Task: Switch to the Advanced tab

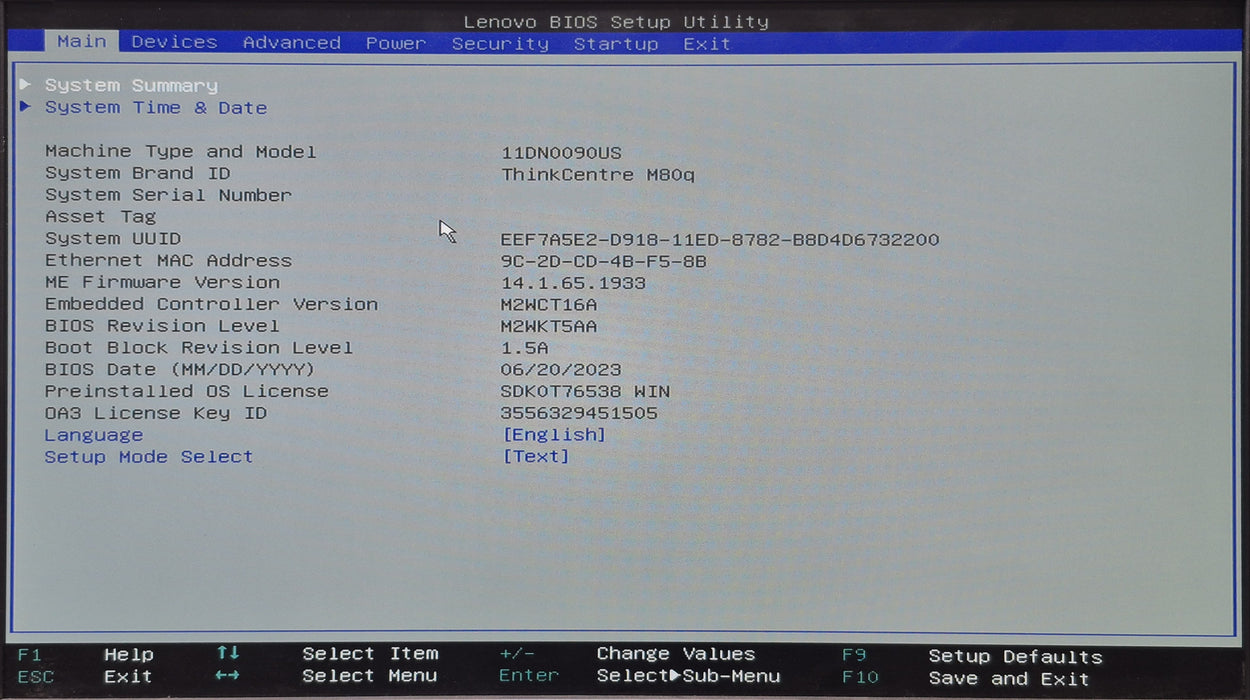Action: pyautogui.click(x=292, y=43)
